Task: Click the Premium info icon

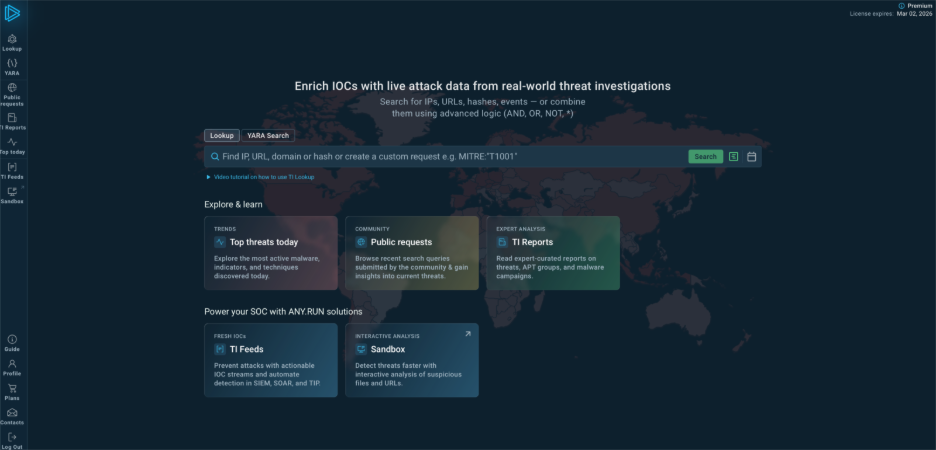Action: pyautogui.click(x=901, y=5)
